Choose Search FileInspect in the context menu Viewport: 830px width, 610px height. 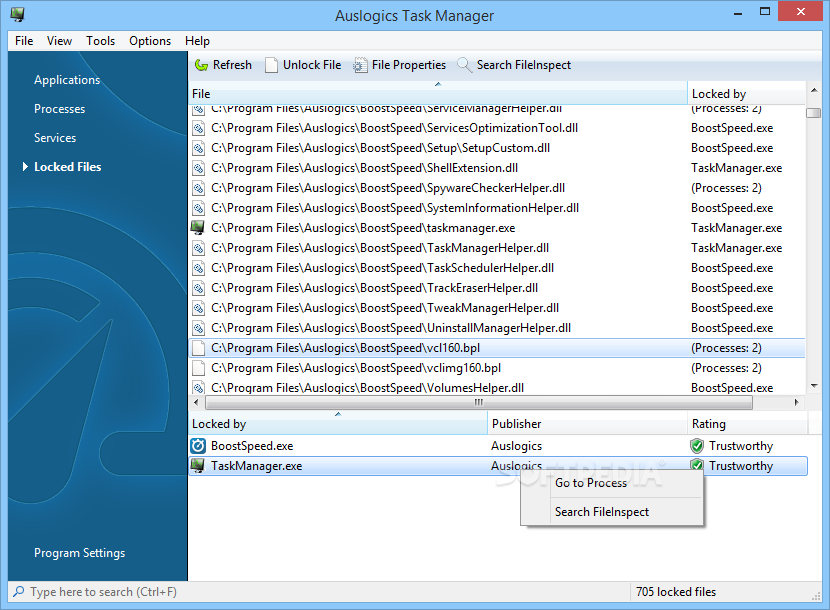click(x=602, y=512)
